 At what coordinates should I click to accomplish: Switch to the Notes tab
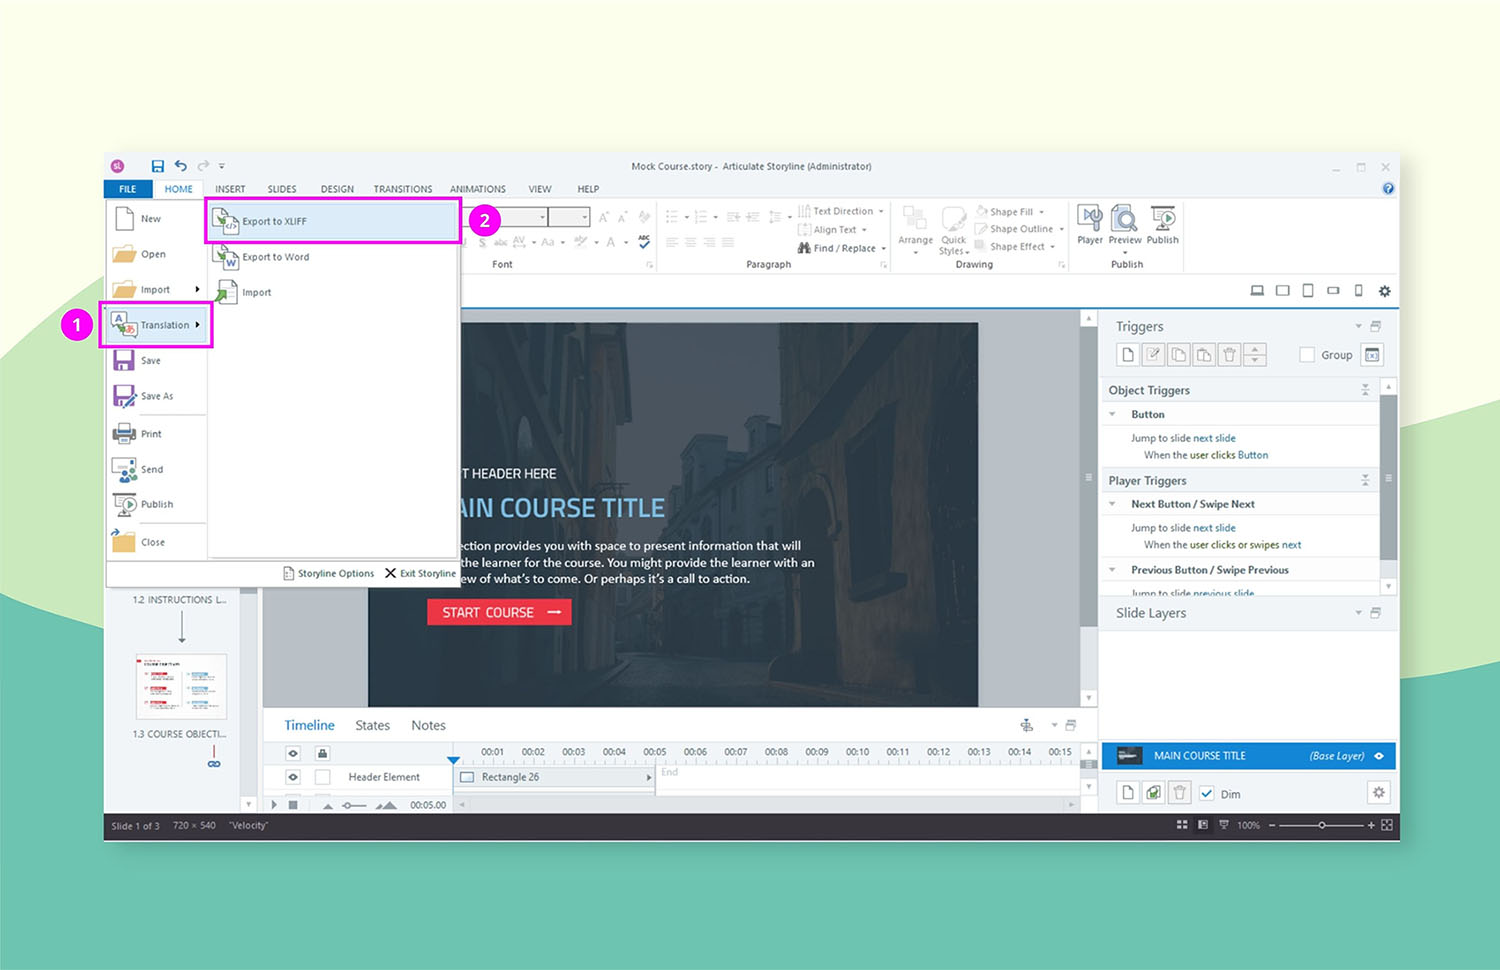428,725
